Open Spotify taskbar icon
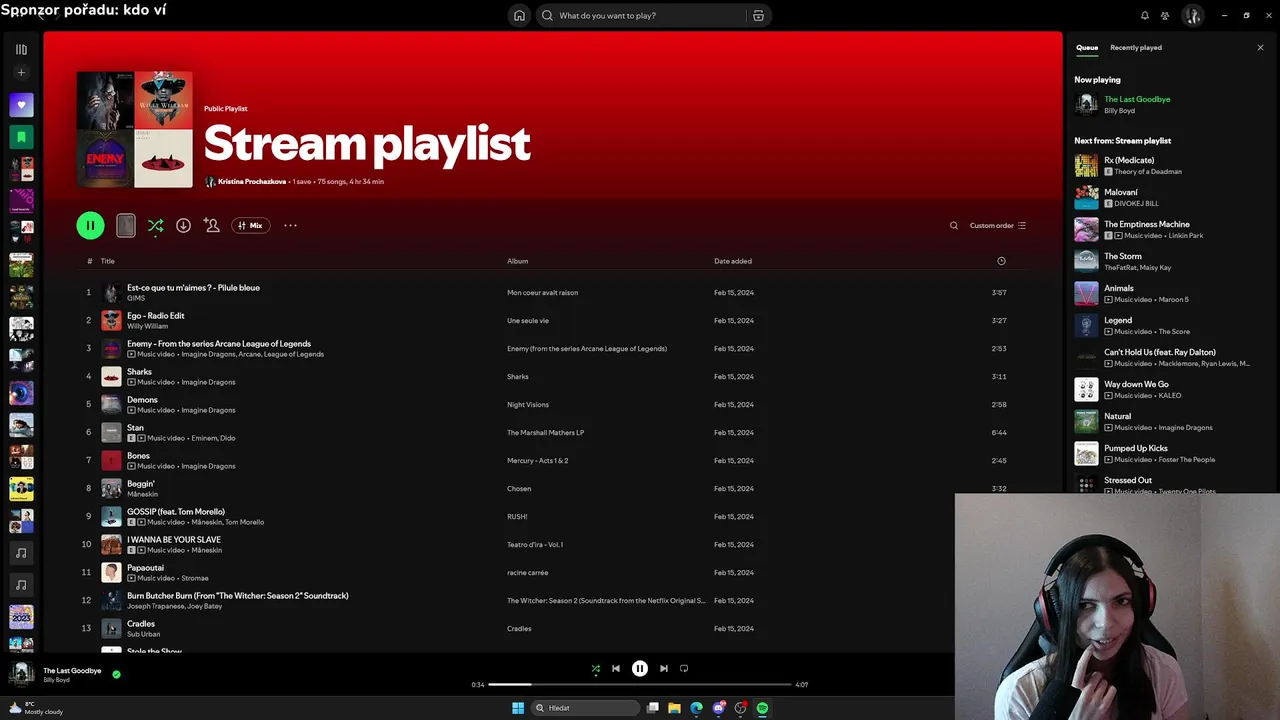The image size is (1280, 720). click(762, 708)
